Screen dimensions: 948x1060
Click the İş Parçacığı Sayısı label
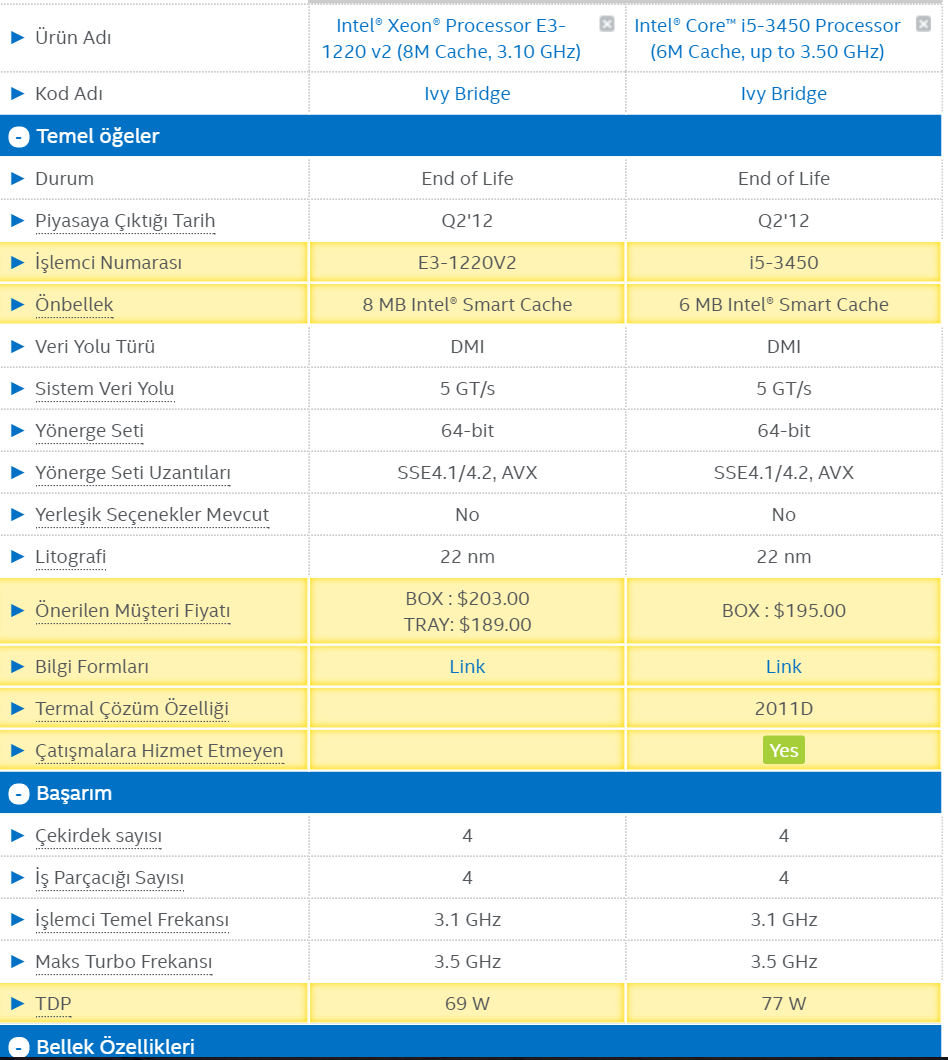coord(110,877)
